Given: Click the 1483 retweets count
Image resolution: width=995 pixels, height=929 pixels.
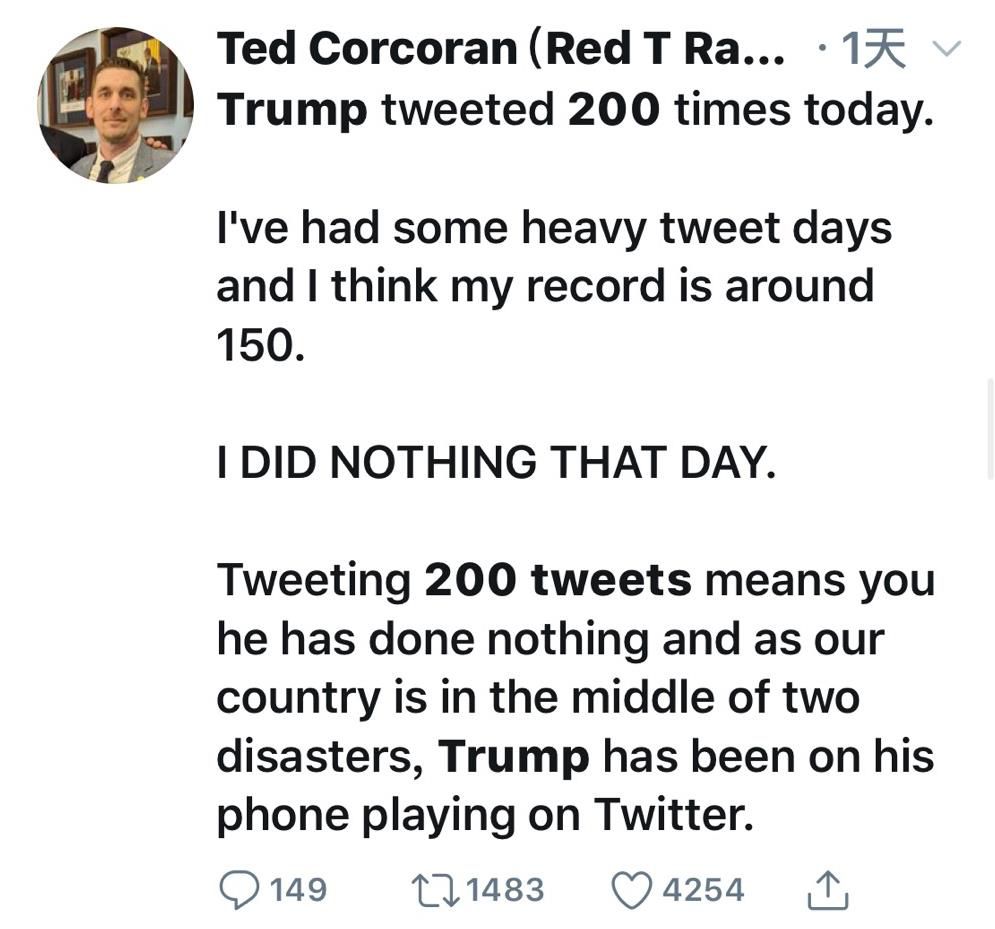Looking at the screenshot, I should coord(505,889).
